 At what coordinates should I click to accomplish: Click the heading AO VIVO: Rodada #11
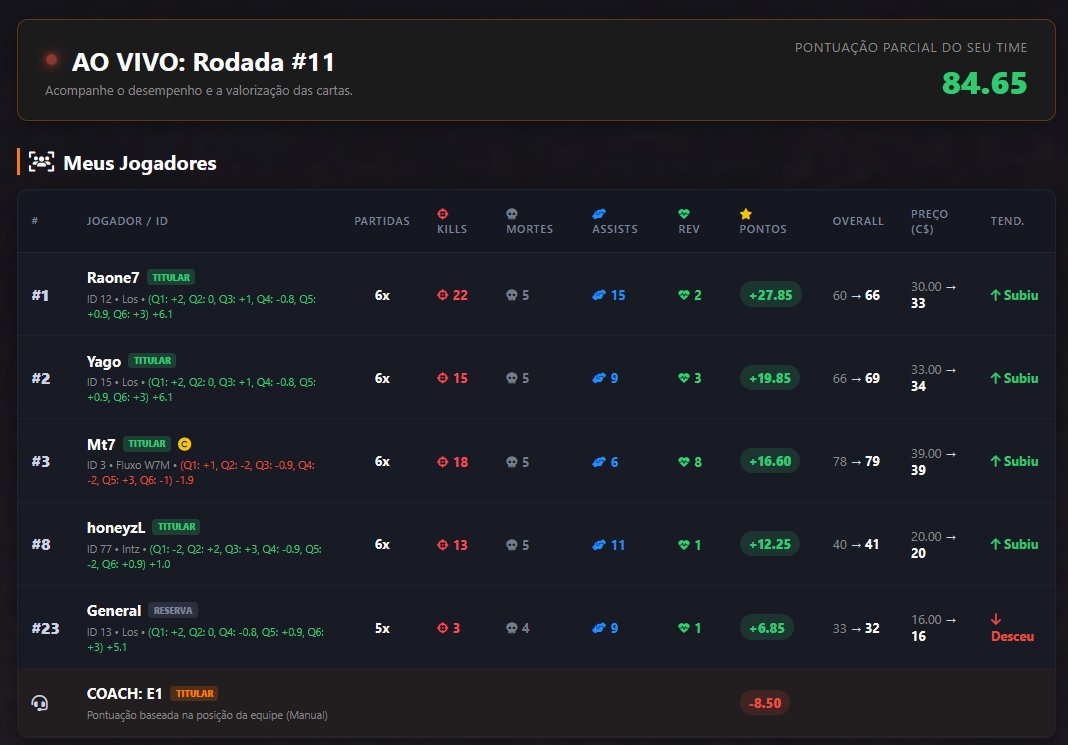click(203, 62)
